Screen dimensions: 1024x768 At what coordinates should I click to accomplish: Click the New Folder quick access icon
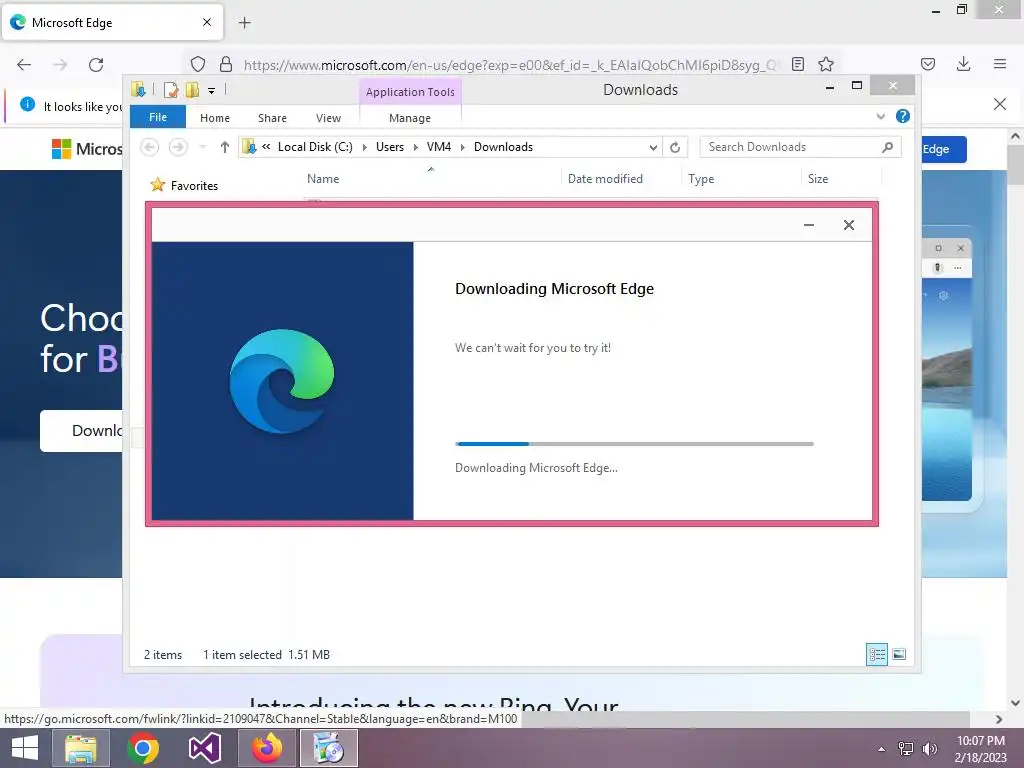coord(192,89)
